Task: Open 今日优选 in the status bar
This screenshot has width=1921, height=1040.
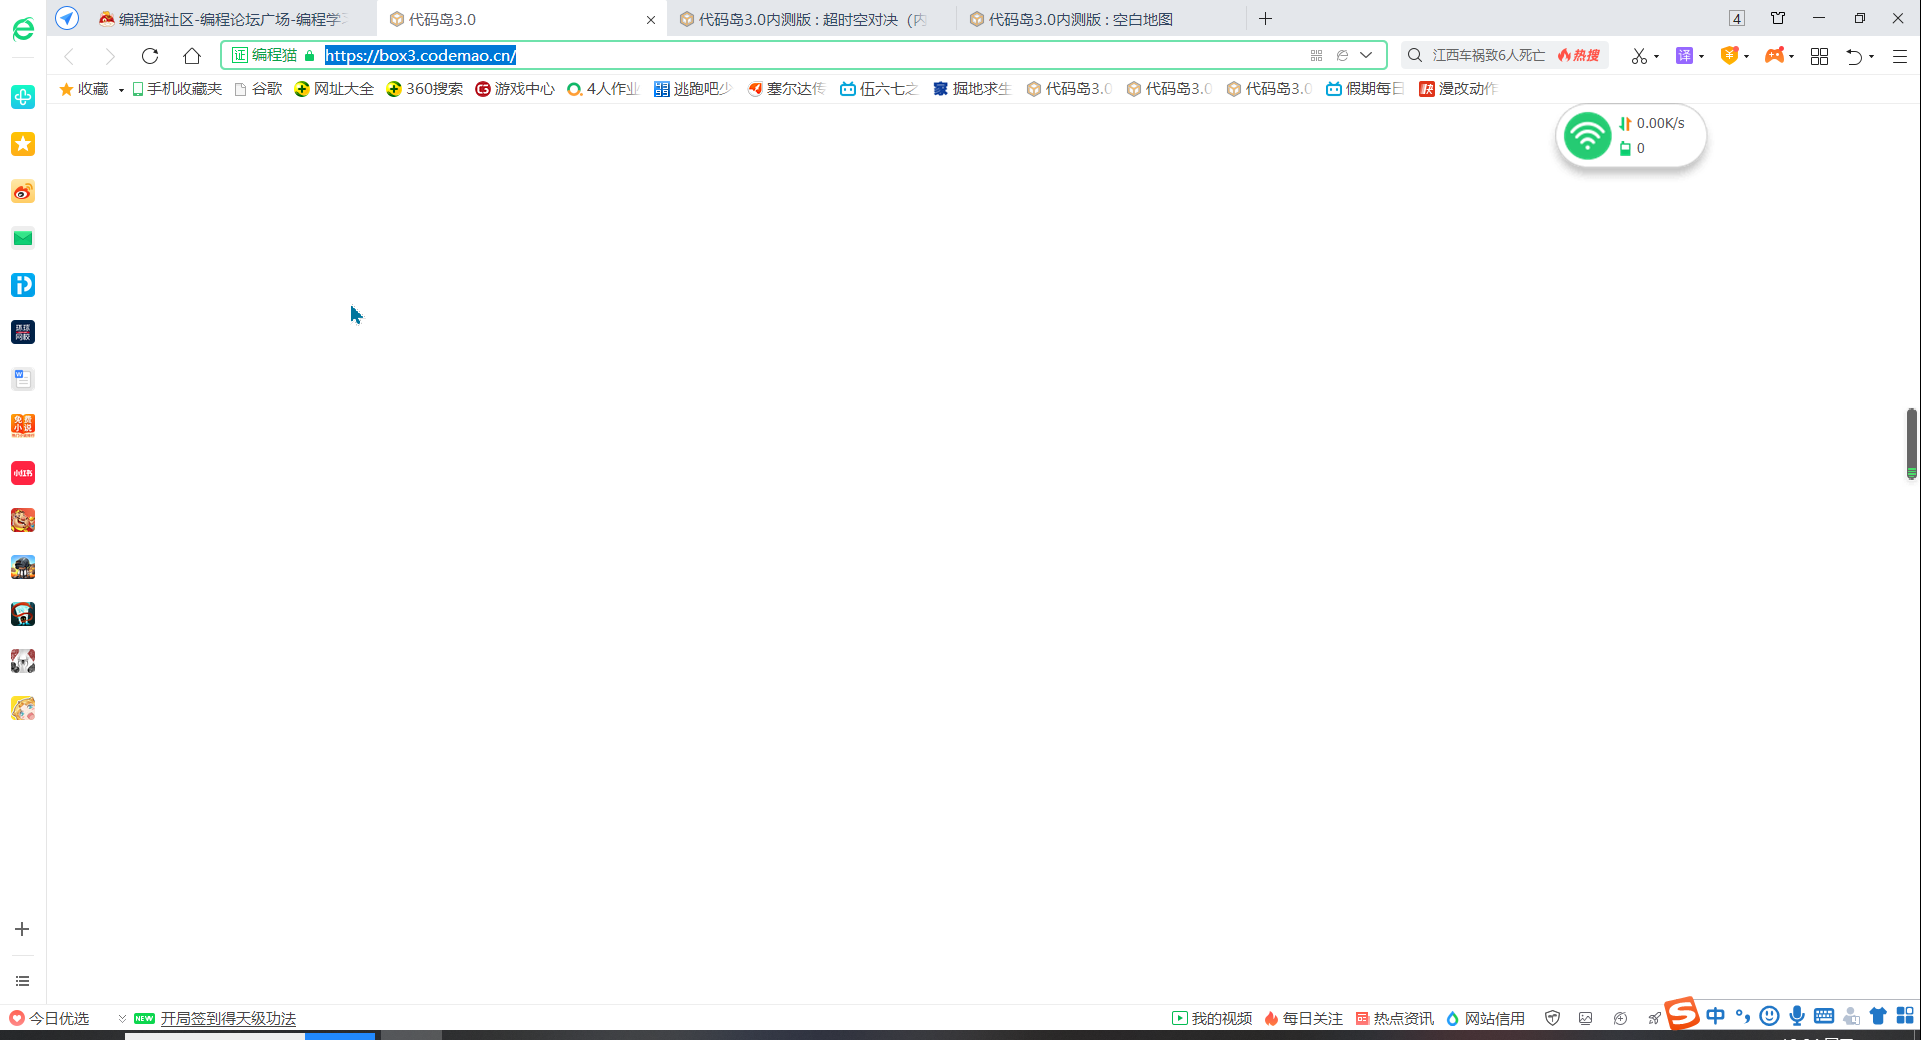Action: (x=50, y=1018)
